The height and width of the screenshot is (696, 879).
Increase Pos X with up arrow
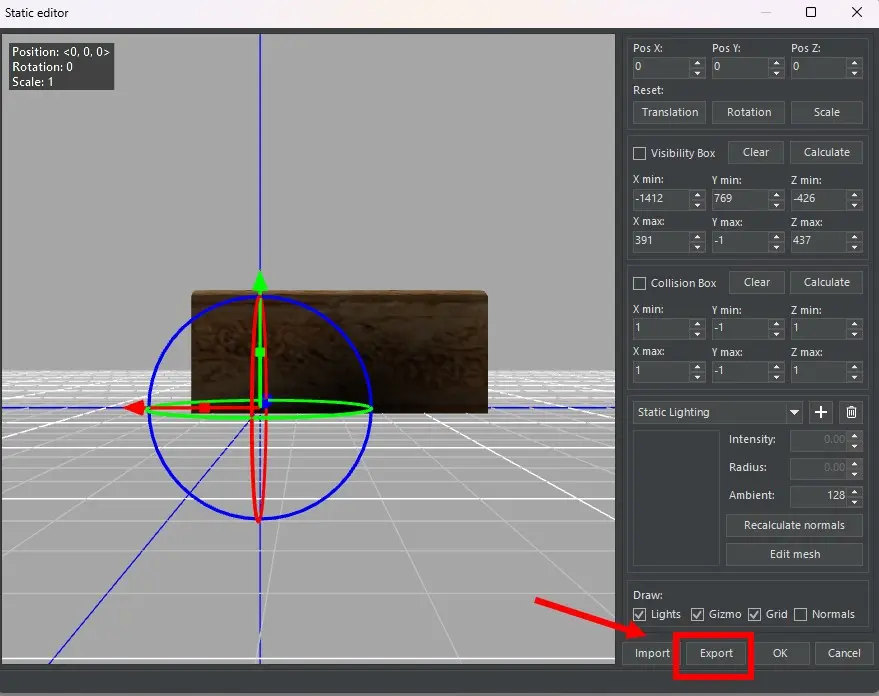pyautogui.click(x=697, y=63)
